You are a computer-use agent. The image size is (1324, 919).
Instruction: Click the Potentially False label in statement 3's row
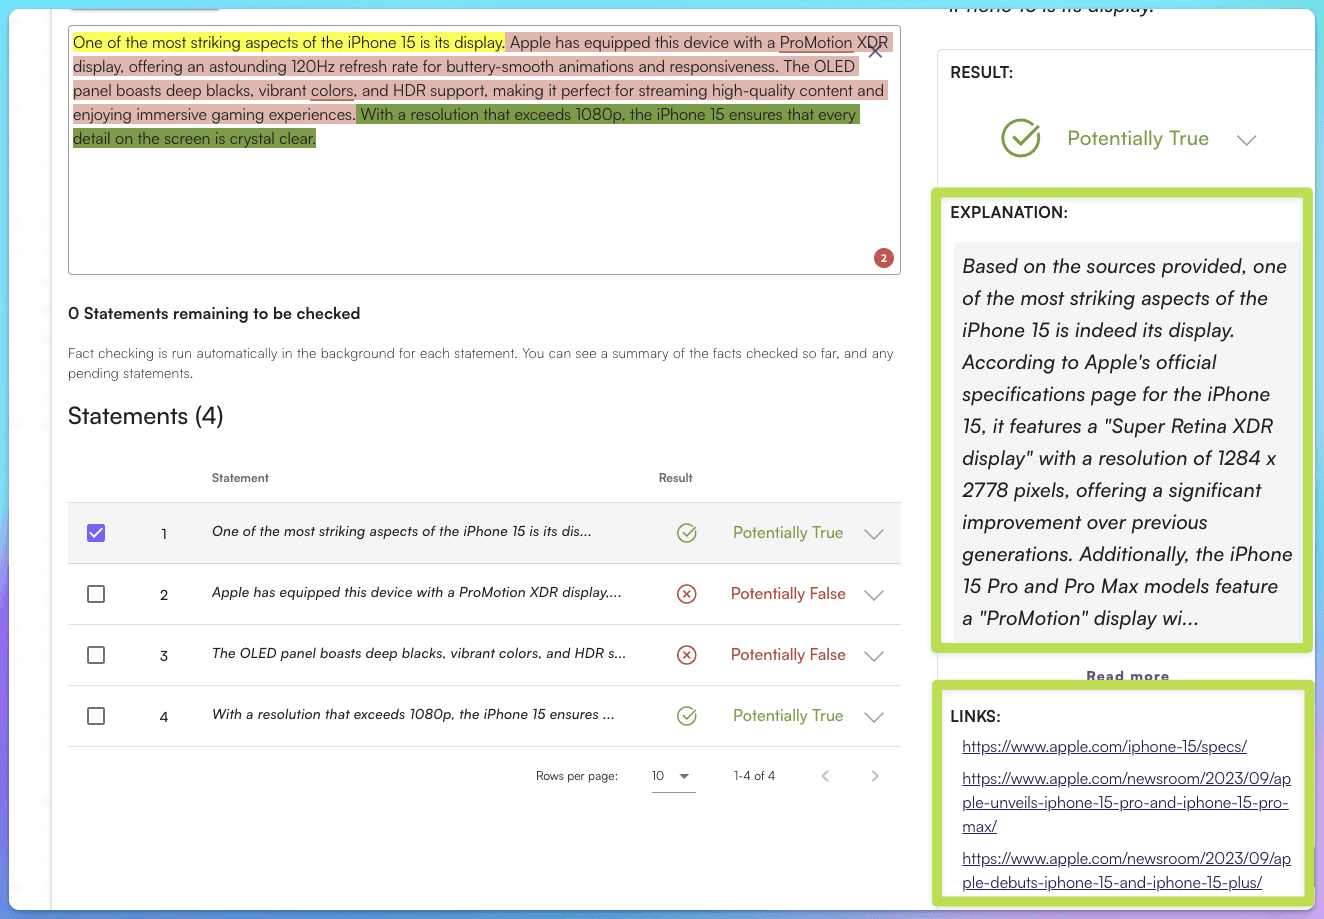point(788,655)
